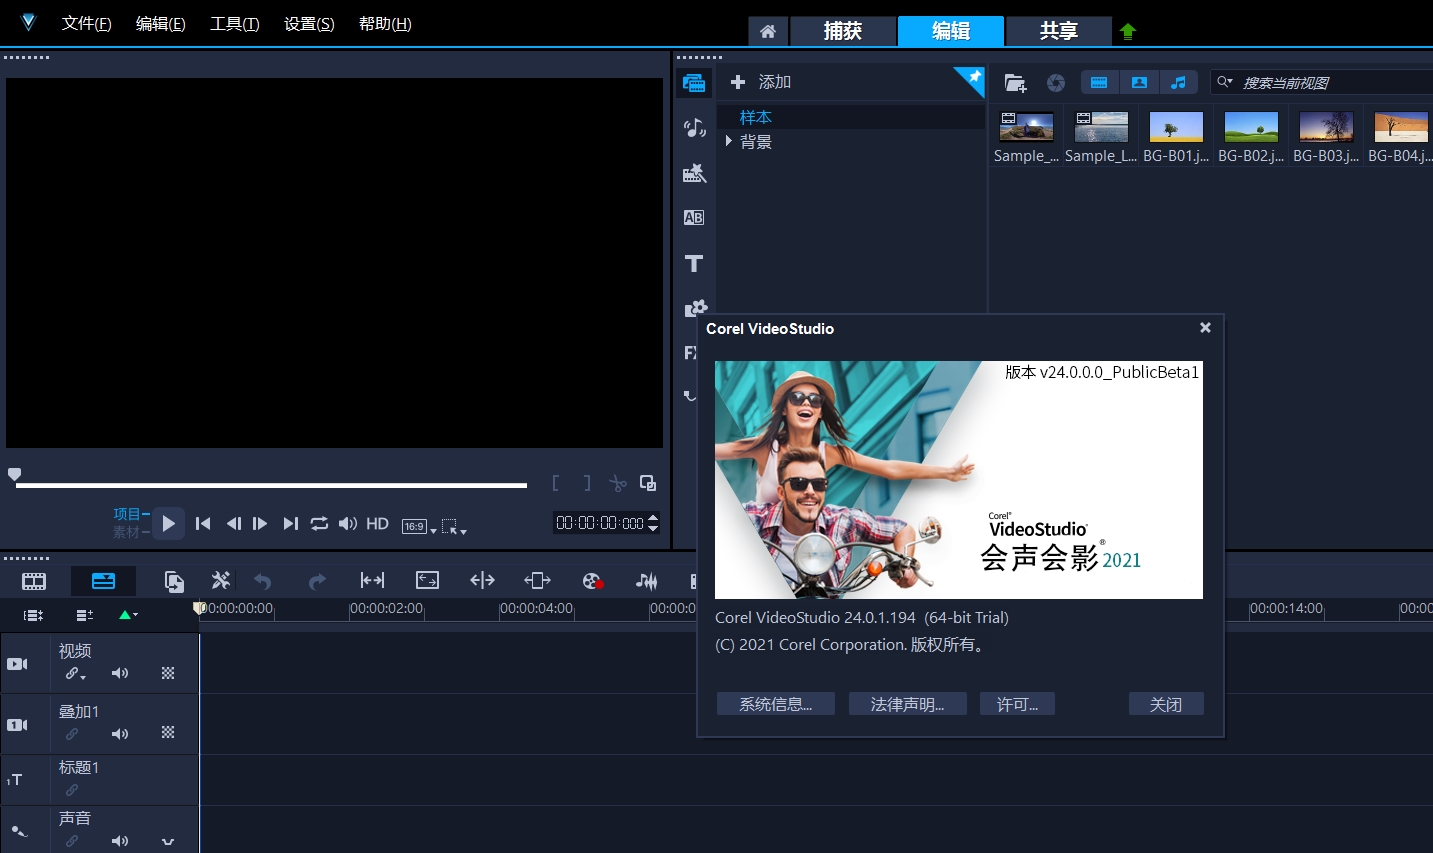Image resolution: width=1433 pixels, height=853 pixels.
Task: Open the Overlay library panel icon
Action: pos(694,308)
